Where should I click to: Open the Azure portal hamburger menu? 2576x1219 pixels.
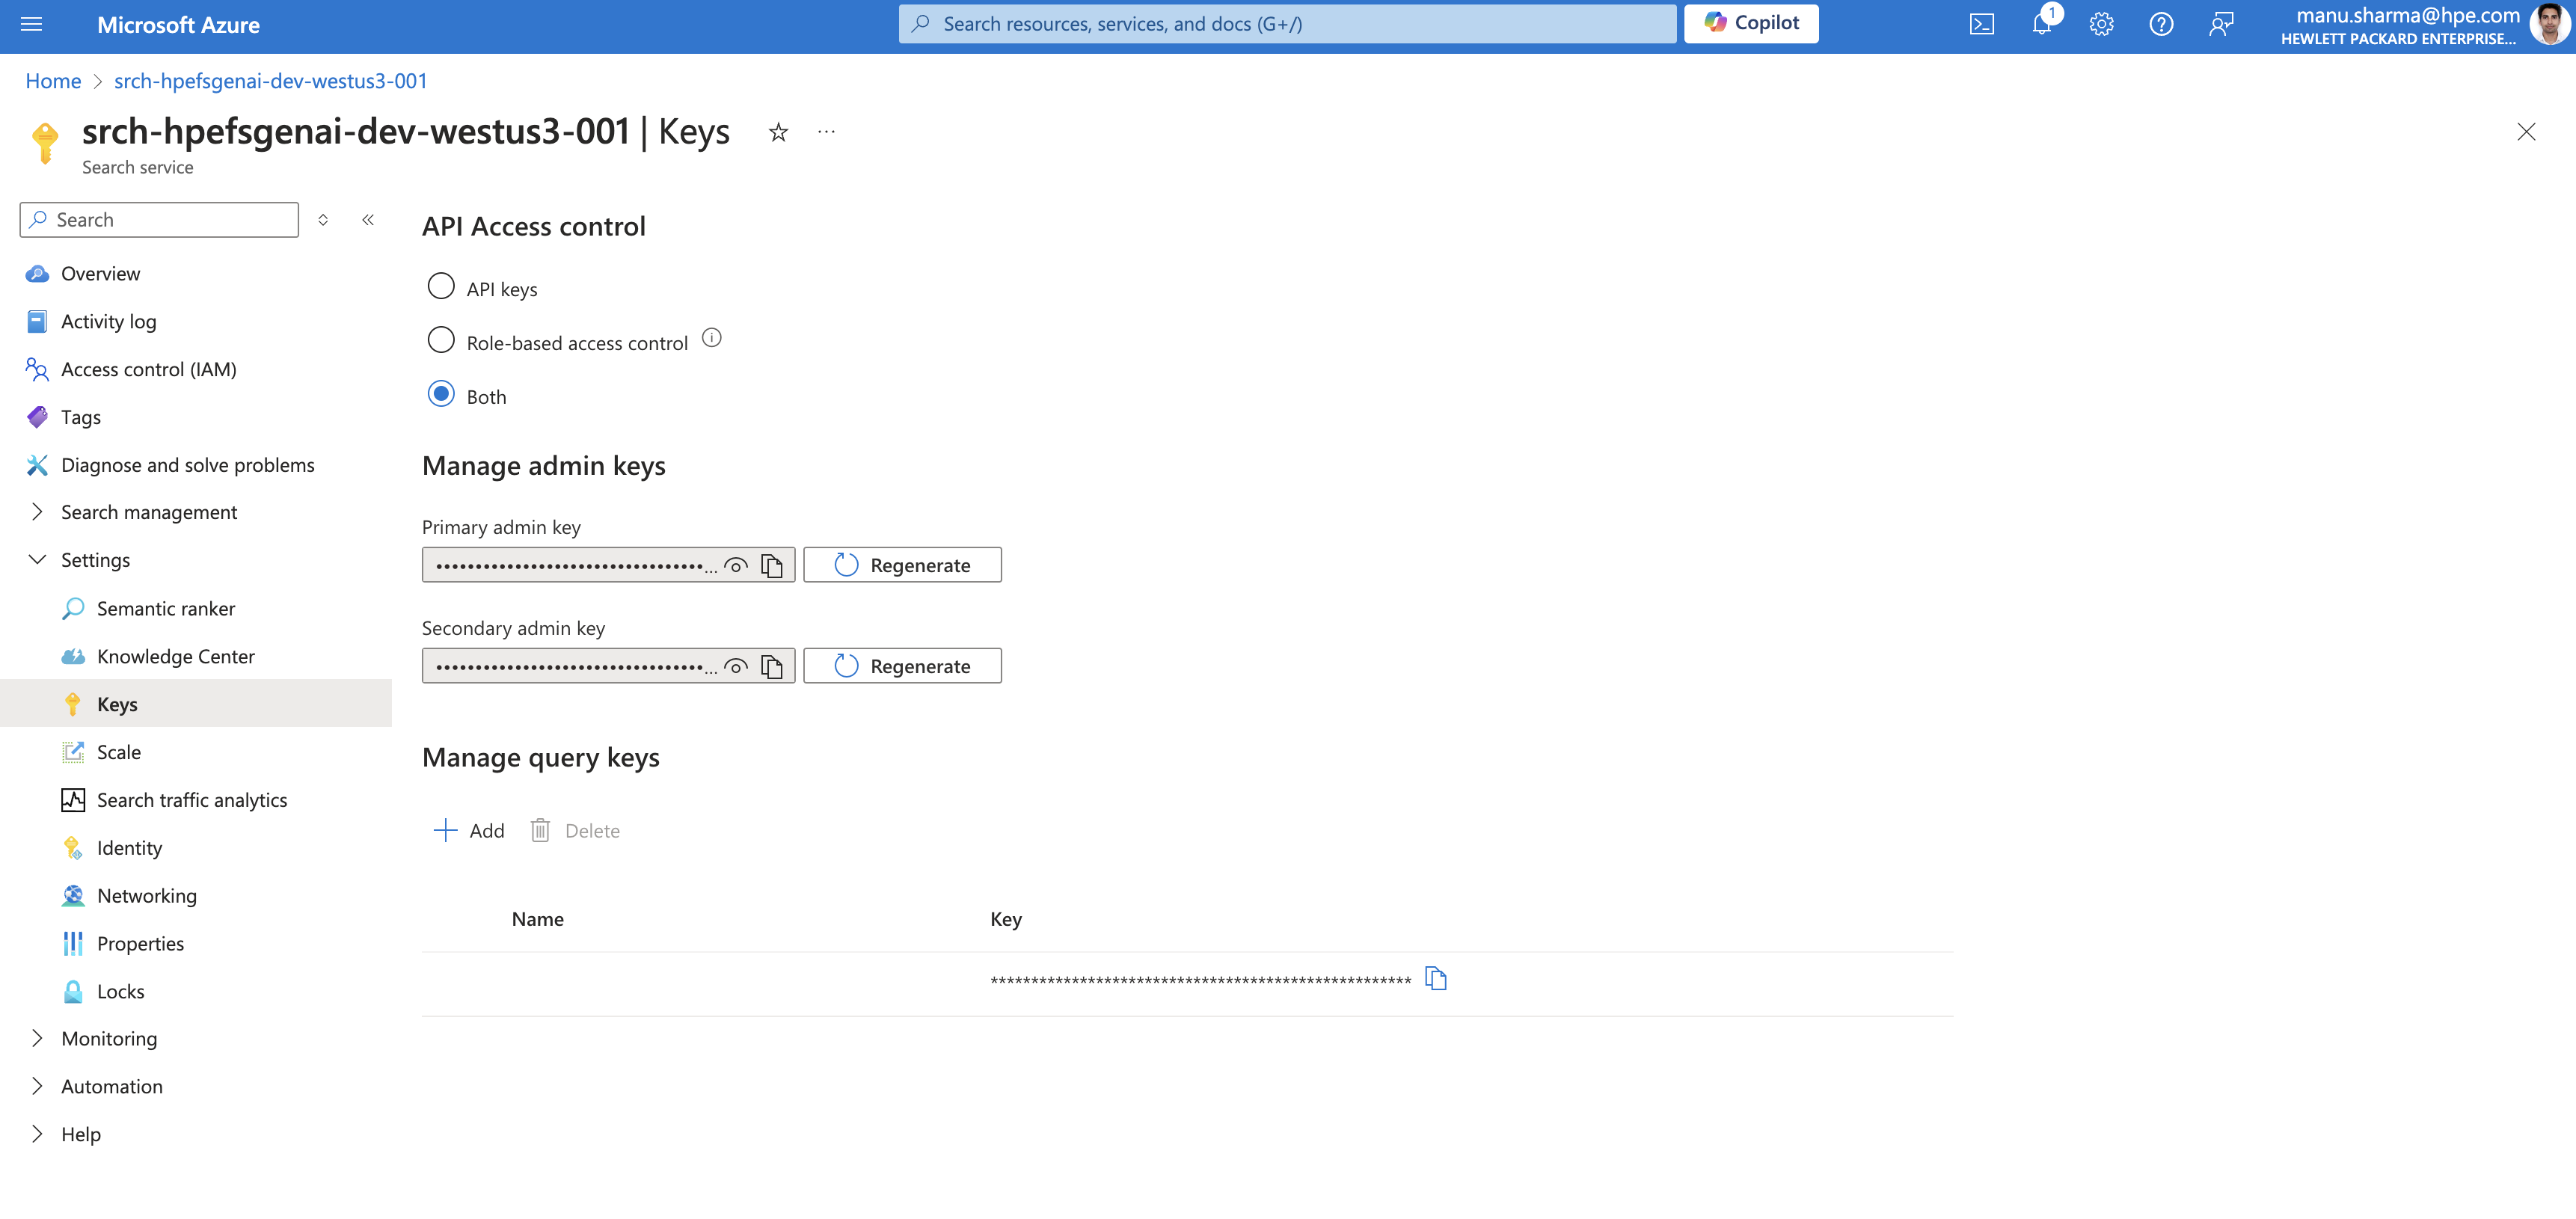pos(31,24)
